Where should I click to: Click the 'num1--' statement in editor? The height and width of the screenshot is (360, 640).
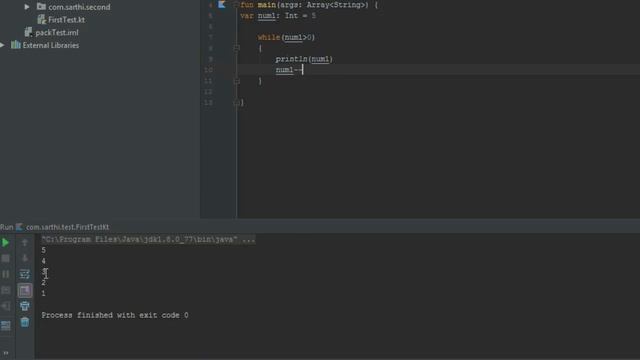pyautogui.click(x=289, y=70)
